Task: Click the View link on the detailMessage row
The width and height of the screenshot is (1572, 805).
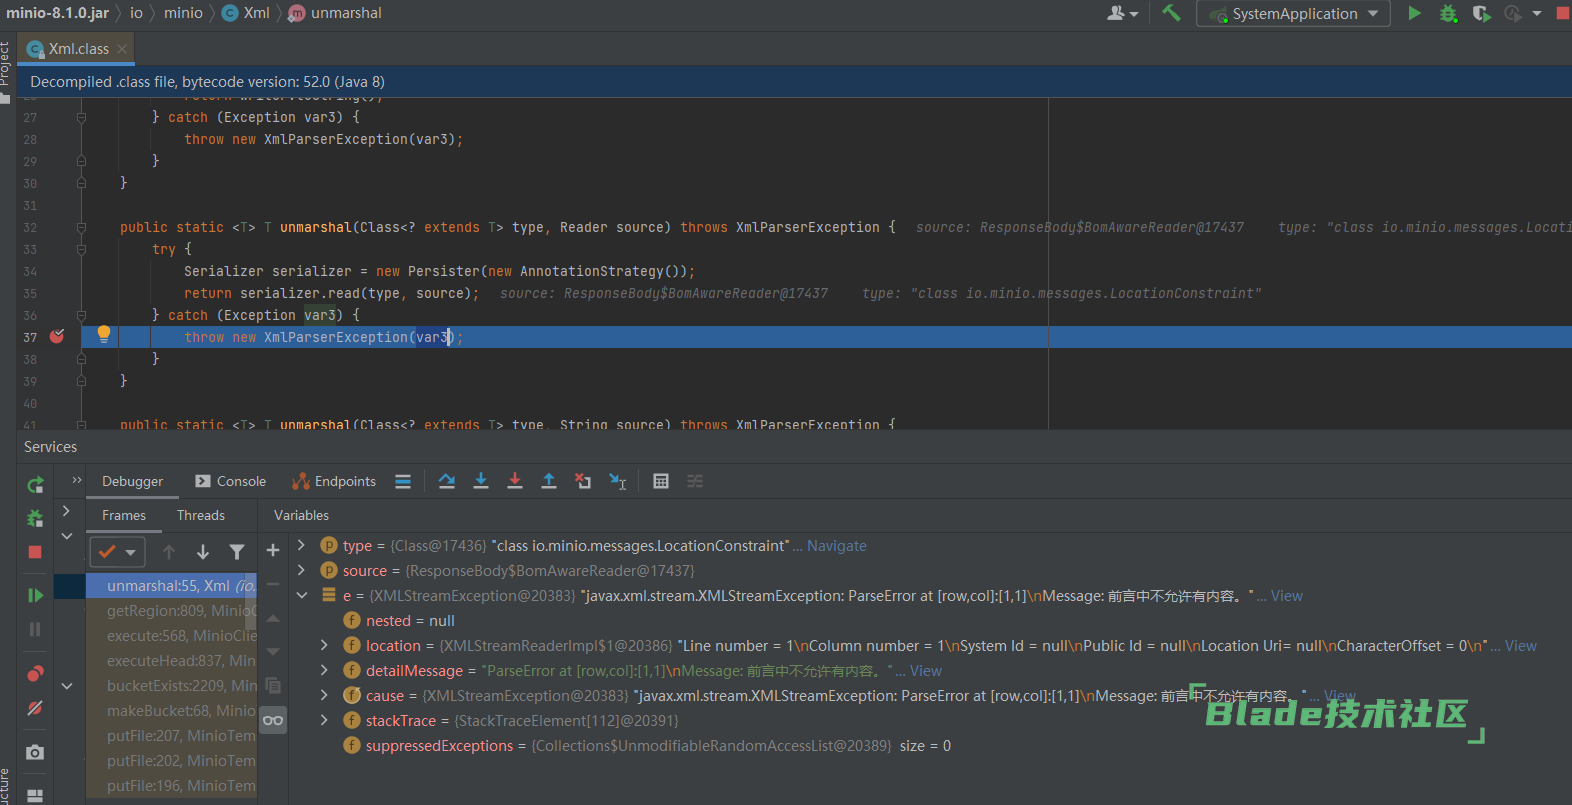Action: tap(926, 671)
